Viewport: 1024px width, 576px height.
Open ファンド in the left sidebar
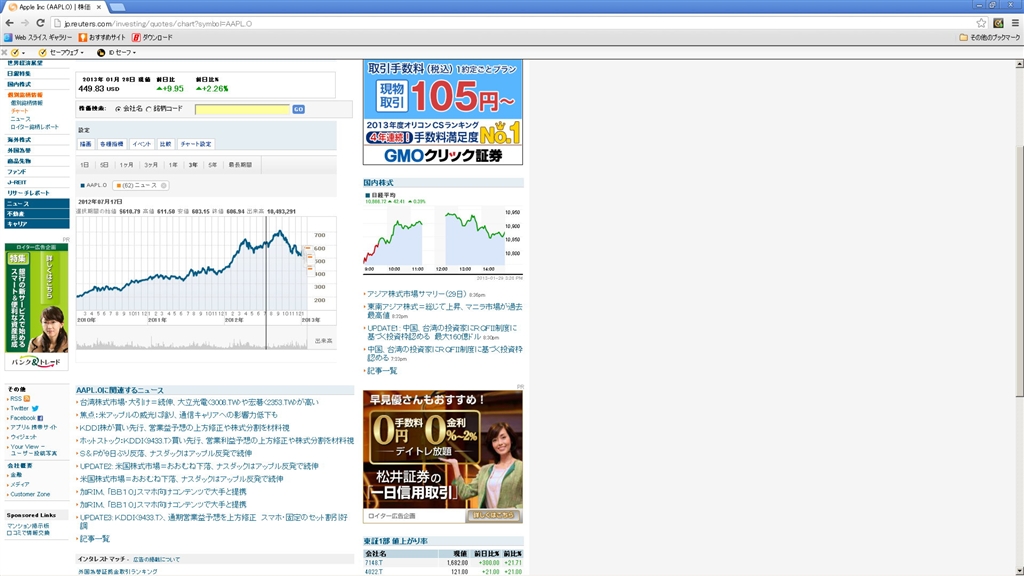(x=17, y=172)
